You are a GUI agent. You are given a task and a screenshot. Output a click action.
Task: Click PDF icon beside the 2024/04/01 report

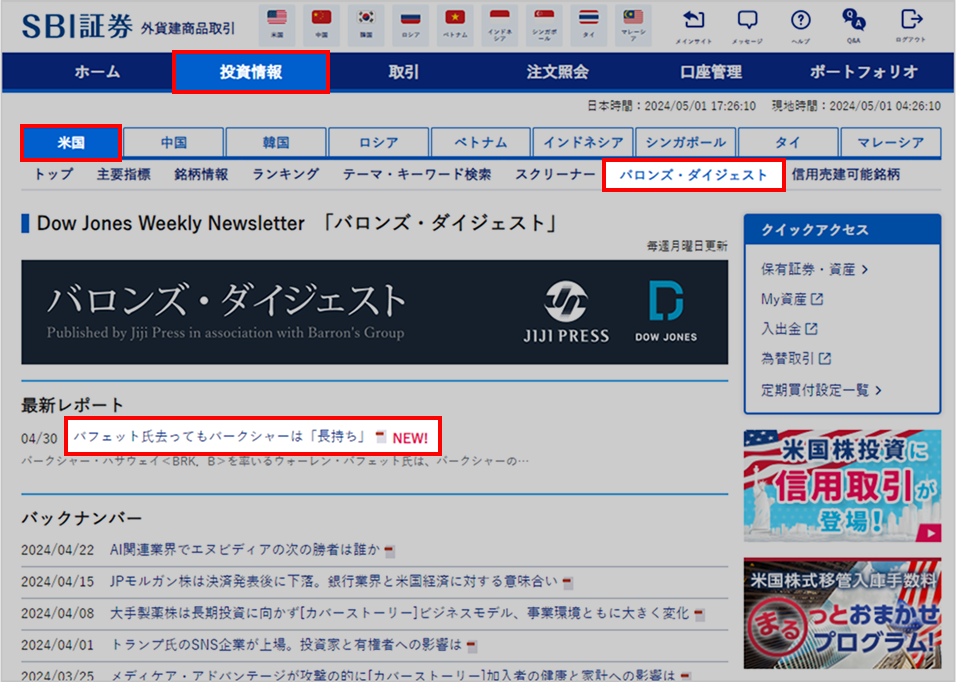click(x=471, y=646)
